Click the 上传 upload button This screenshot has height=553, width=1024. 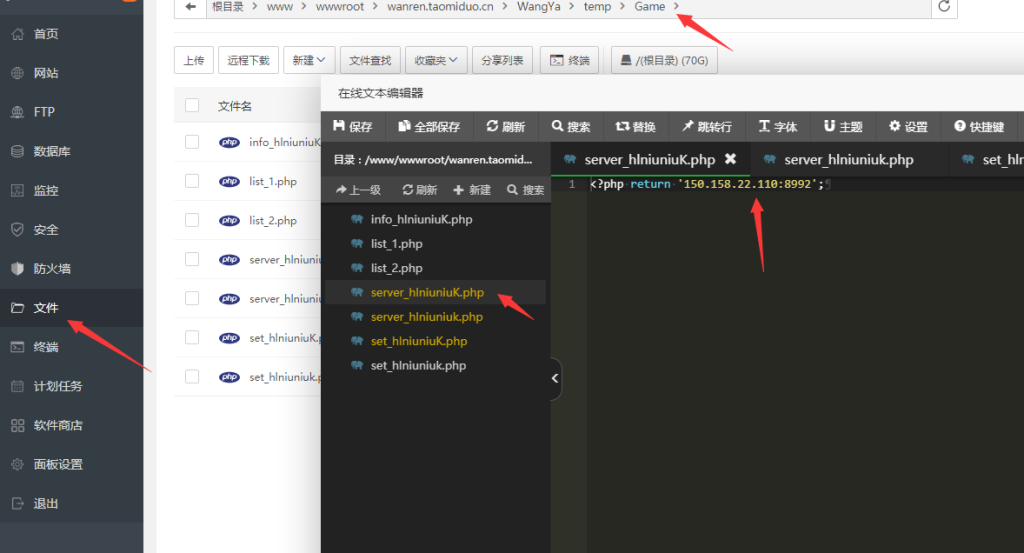(x=194, y=60)
